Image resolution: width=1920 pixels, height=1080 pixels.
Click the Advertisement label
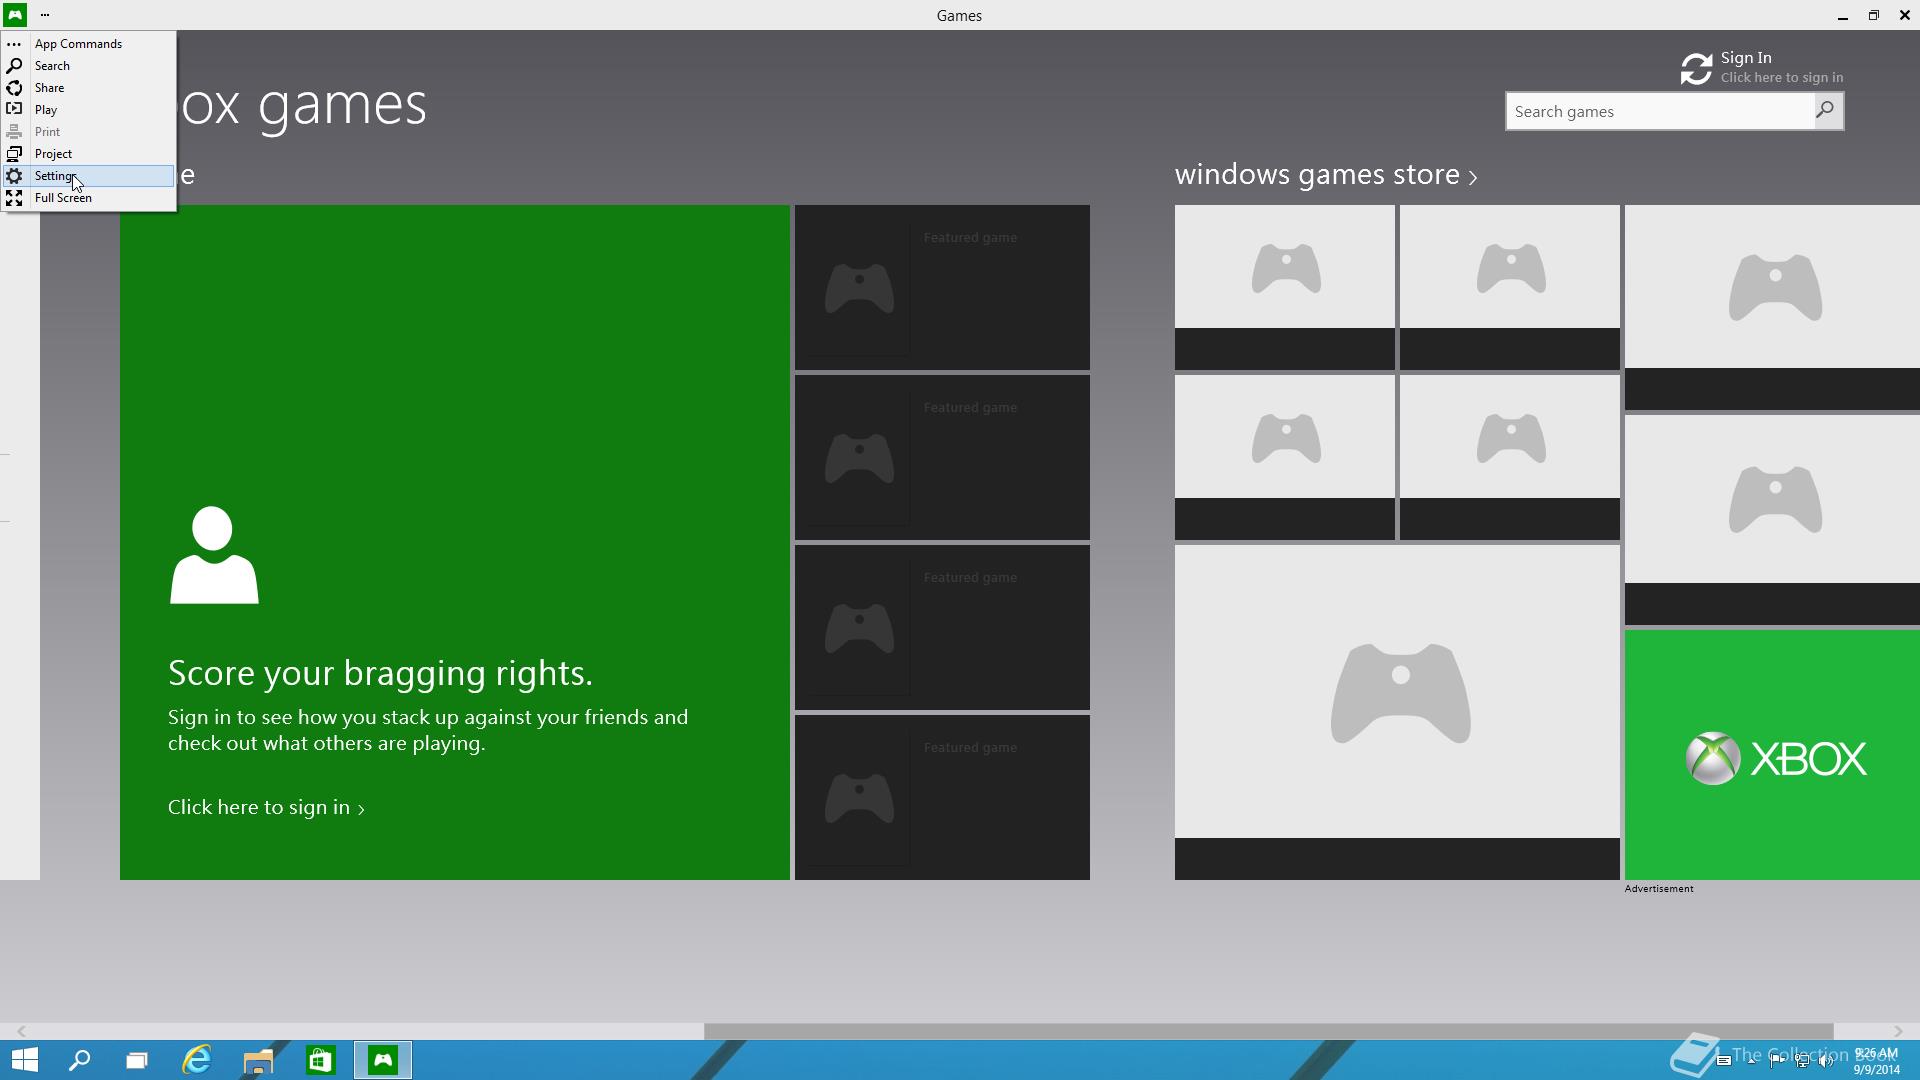[x=1659, y=888]
